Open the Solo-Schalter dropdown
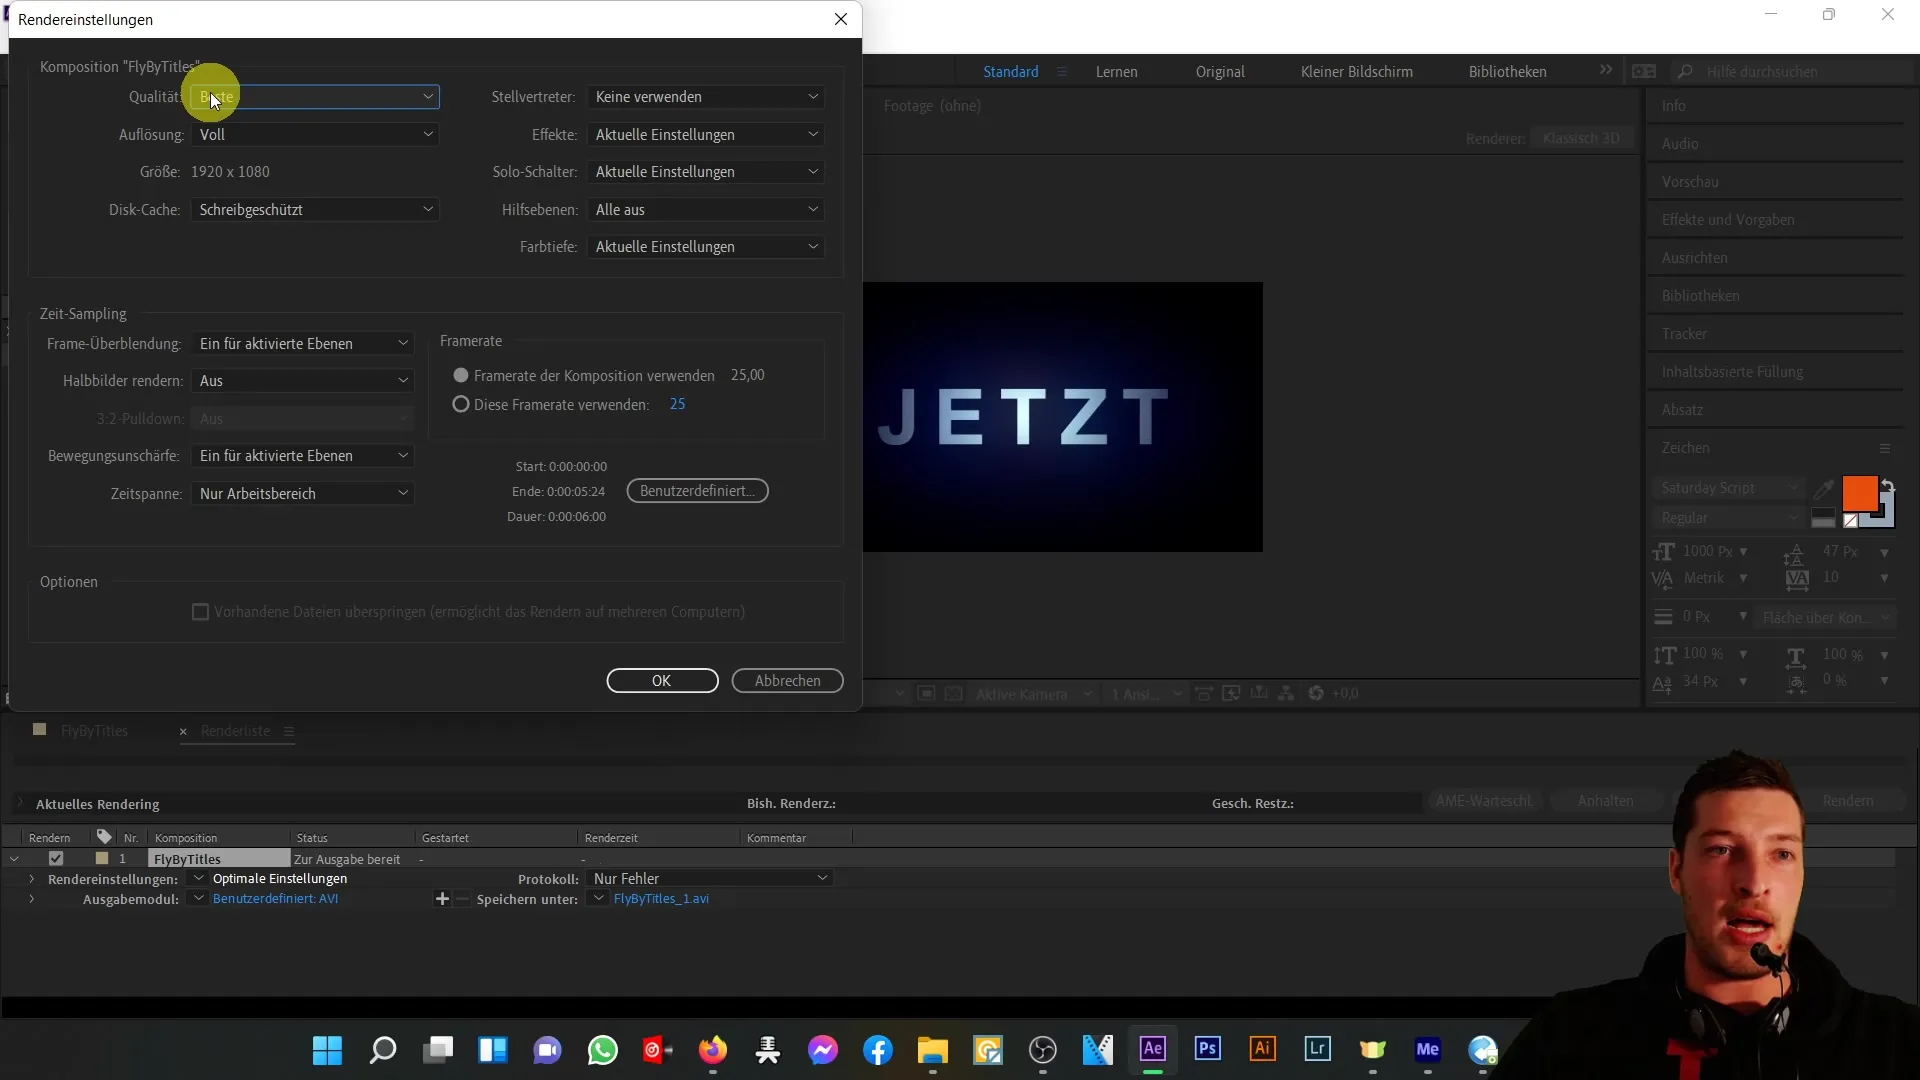Screen dimensions: 1920x1080 pyautogui.click(x=706, y=172)
